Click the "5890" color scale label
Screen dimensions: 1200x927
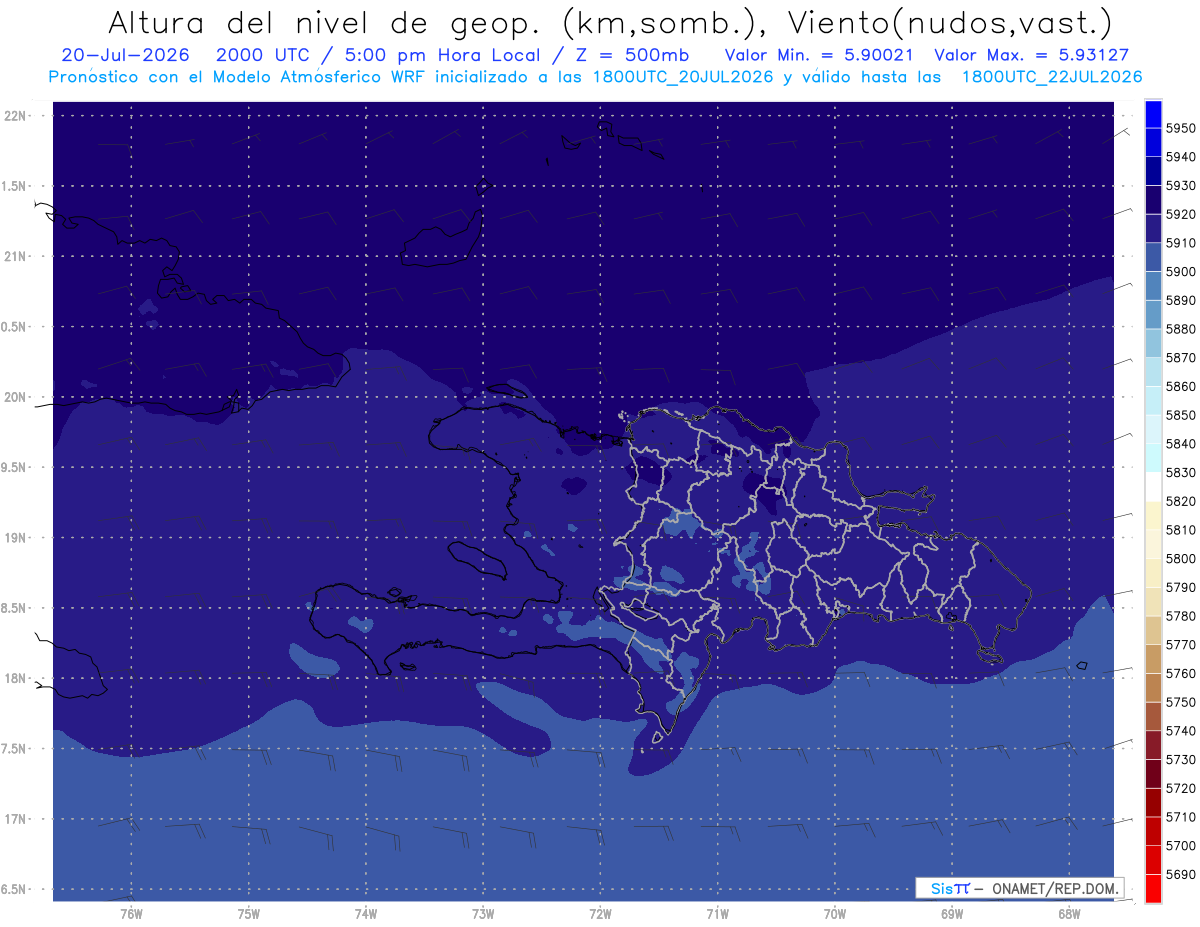pos(1180,300)
